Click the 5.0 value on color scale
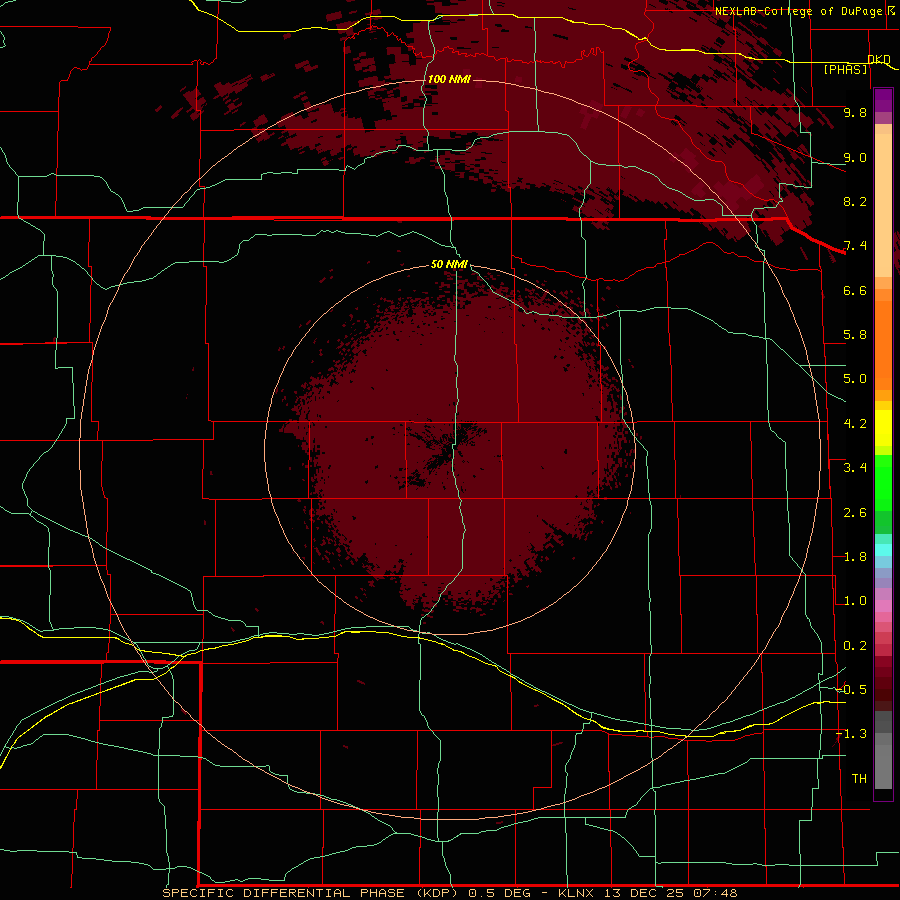 [x=855, y=379]
